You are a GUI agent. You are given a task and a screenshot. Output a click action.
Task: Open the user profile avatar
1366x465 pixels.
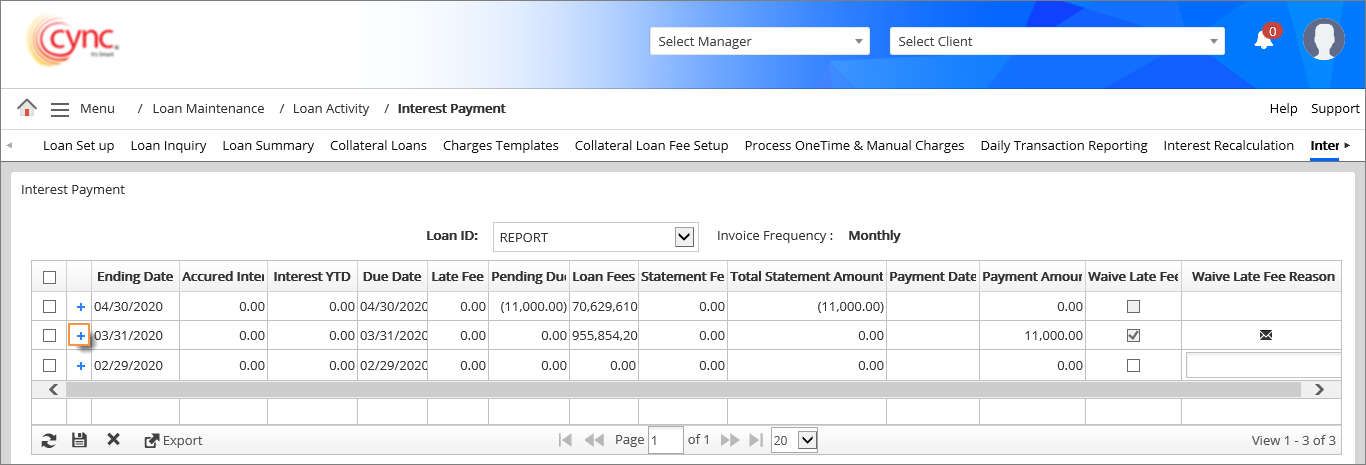click(x=1323, y=40)
